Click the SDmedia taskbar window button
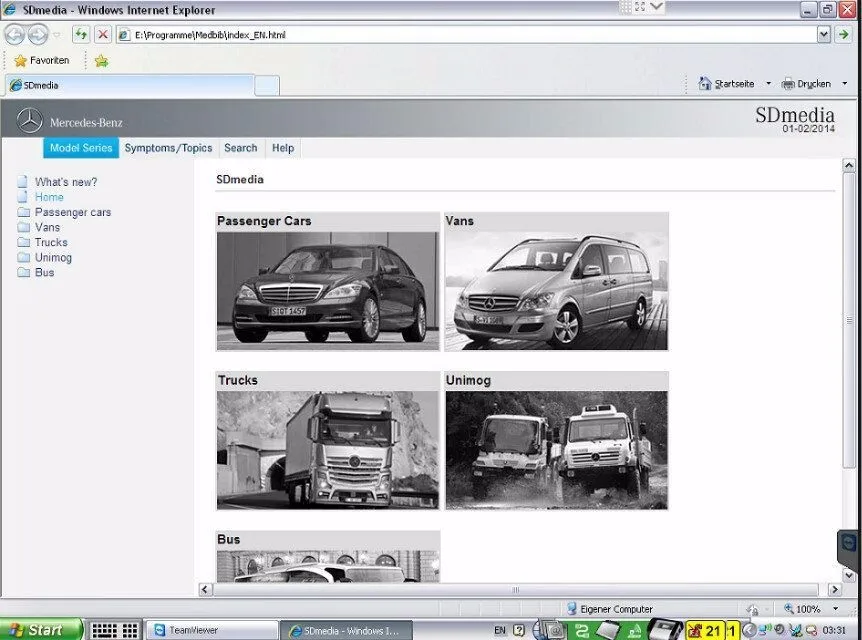The height and width of the screenshot is (640, 862). [x=346, y=631]
